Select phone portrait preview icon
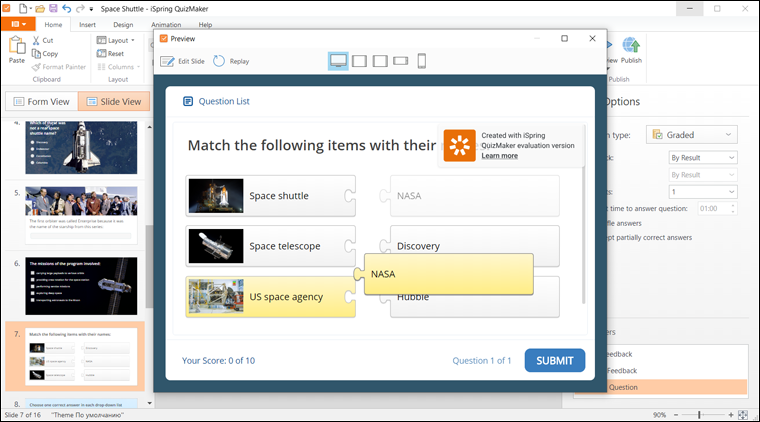760x422 pixels. click(x=422, y=61)
